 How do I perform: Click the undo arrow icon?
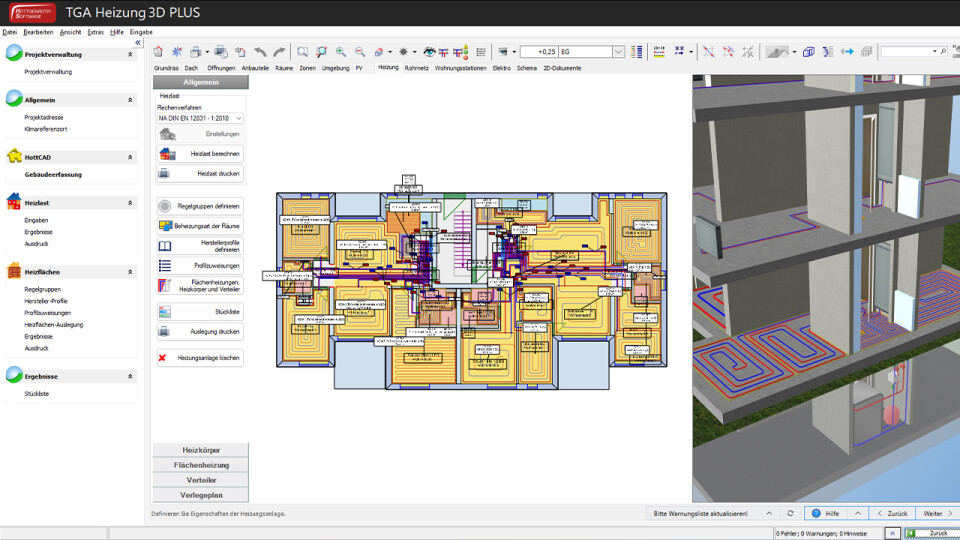[x=260, y=51]
